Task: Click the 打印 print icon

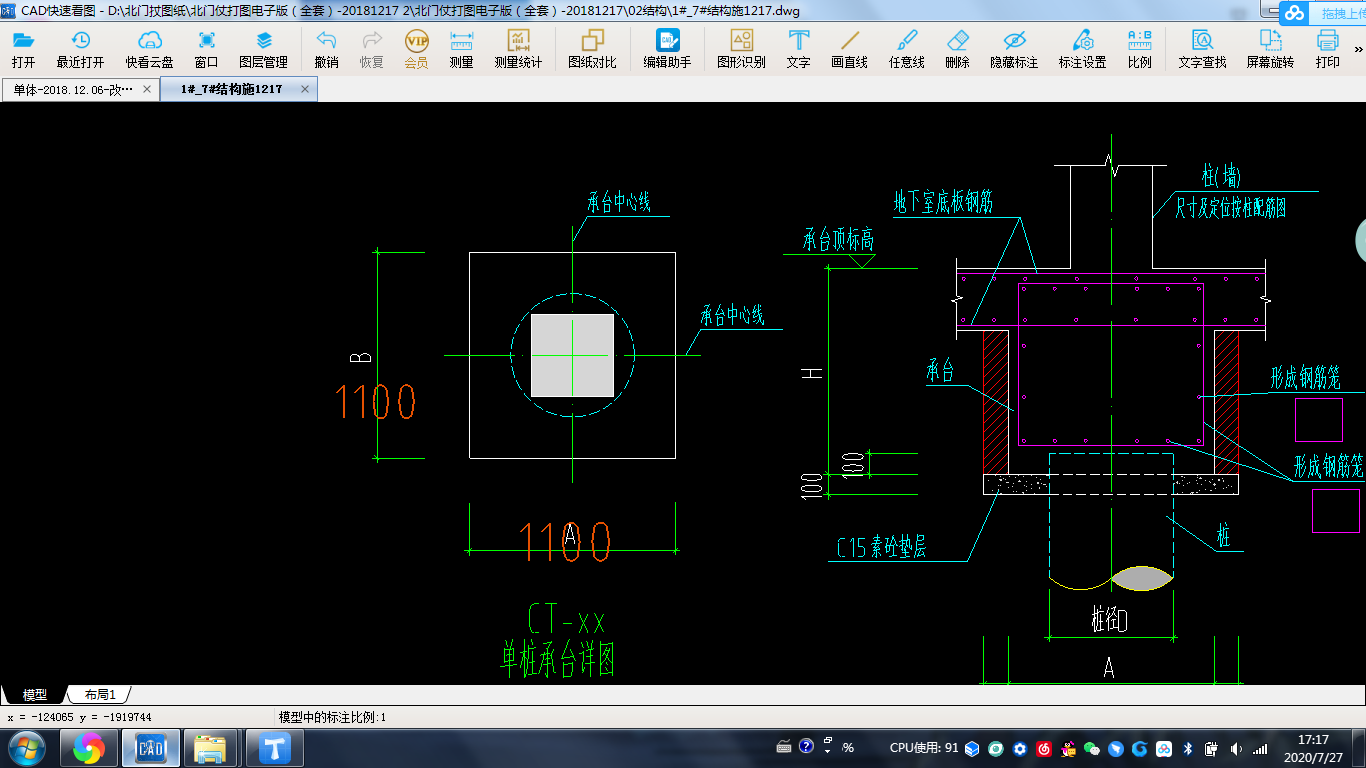Action: (x=1328, y=47)
